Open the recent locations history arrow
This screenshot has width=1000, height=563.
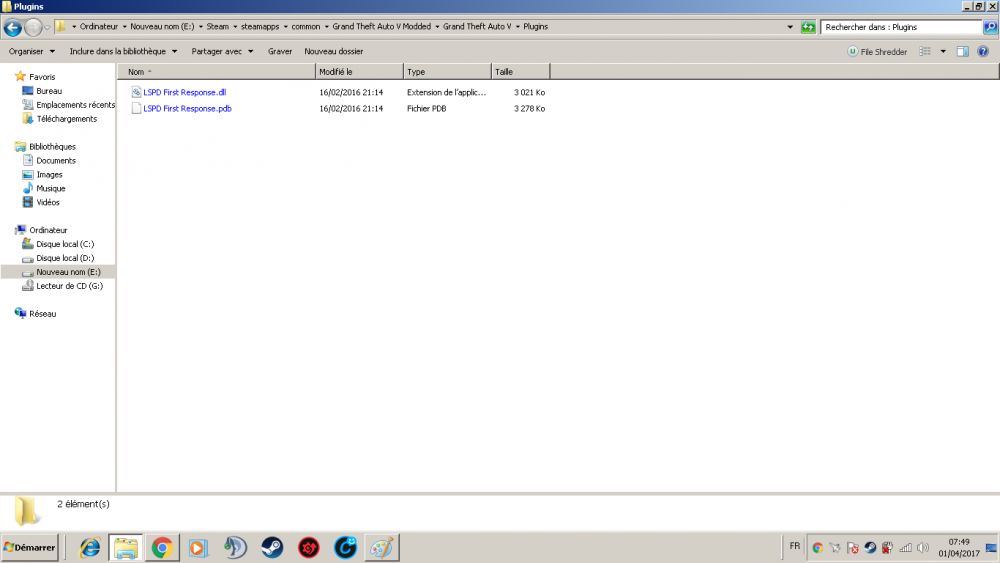[x=47, y=27]
